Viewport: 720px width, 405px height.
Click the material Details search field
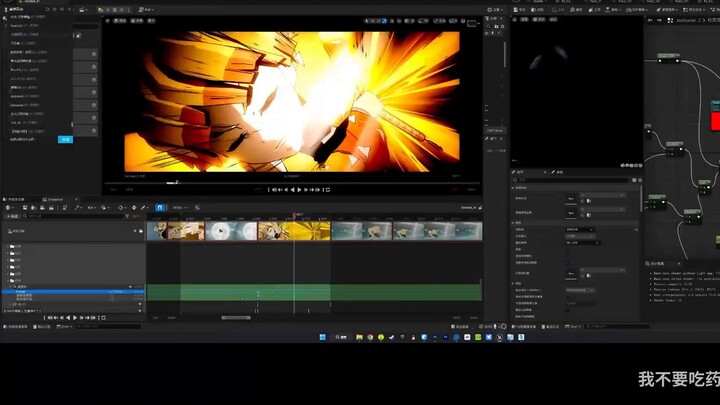571,180
